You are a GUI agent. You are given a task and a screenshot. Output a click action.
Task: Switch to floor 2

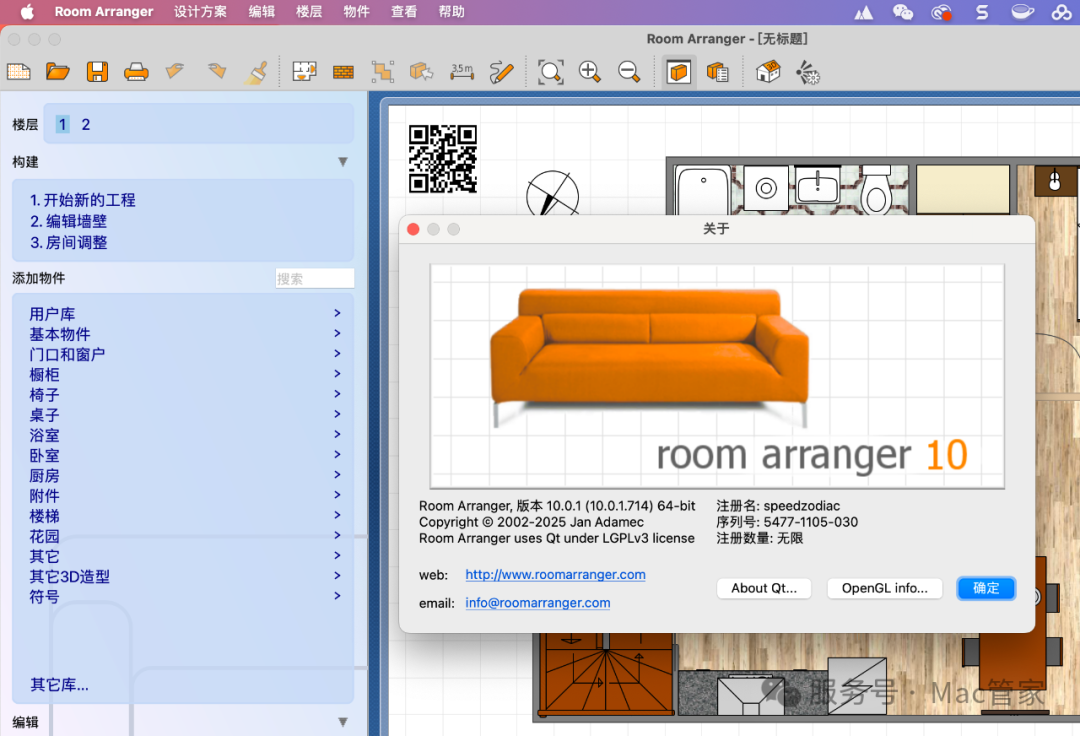click(86, 124)
